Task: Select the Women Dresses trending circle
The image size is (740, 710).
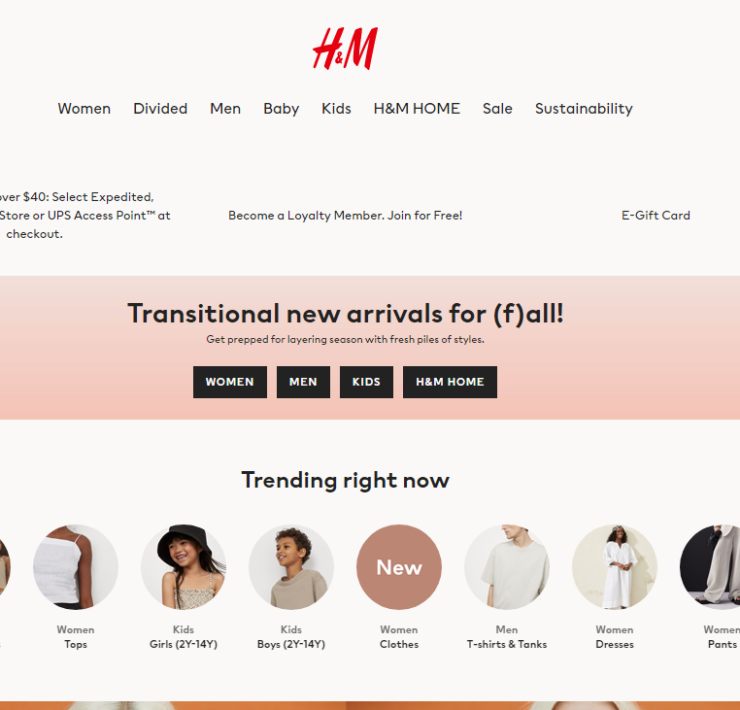Action: (614, 567)
